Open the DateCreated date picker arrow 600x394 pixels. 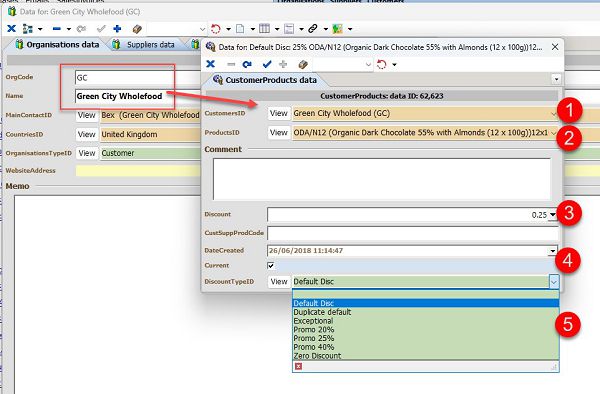(x=553, y=251)
